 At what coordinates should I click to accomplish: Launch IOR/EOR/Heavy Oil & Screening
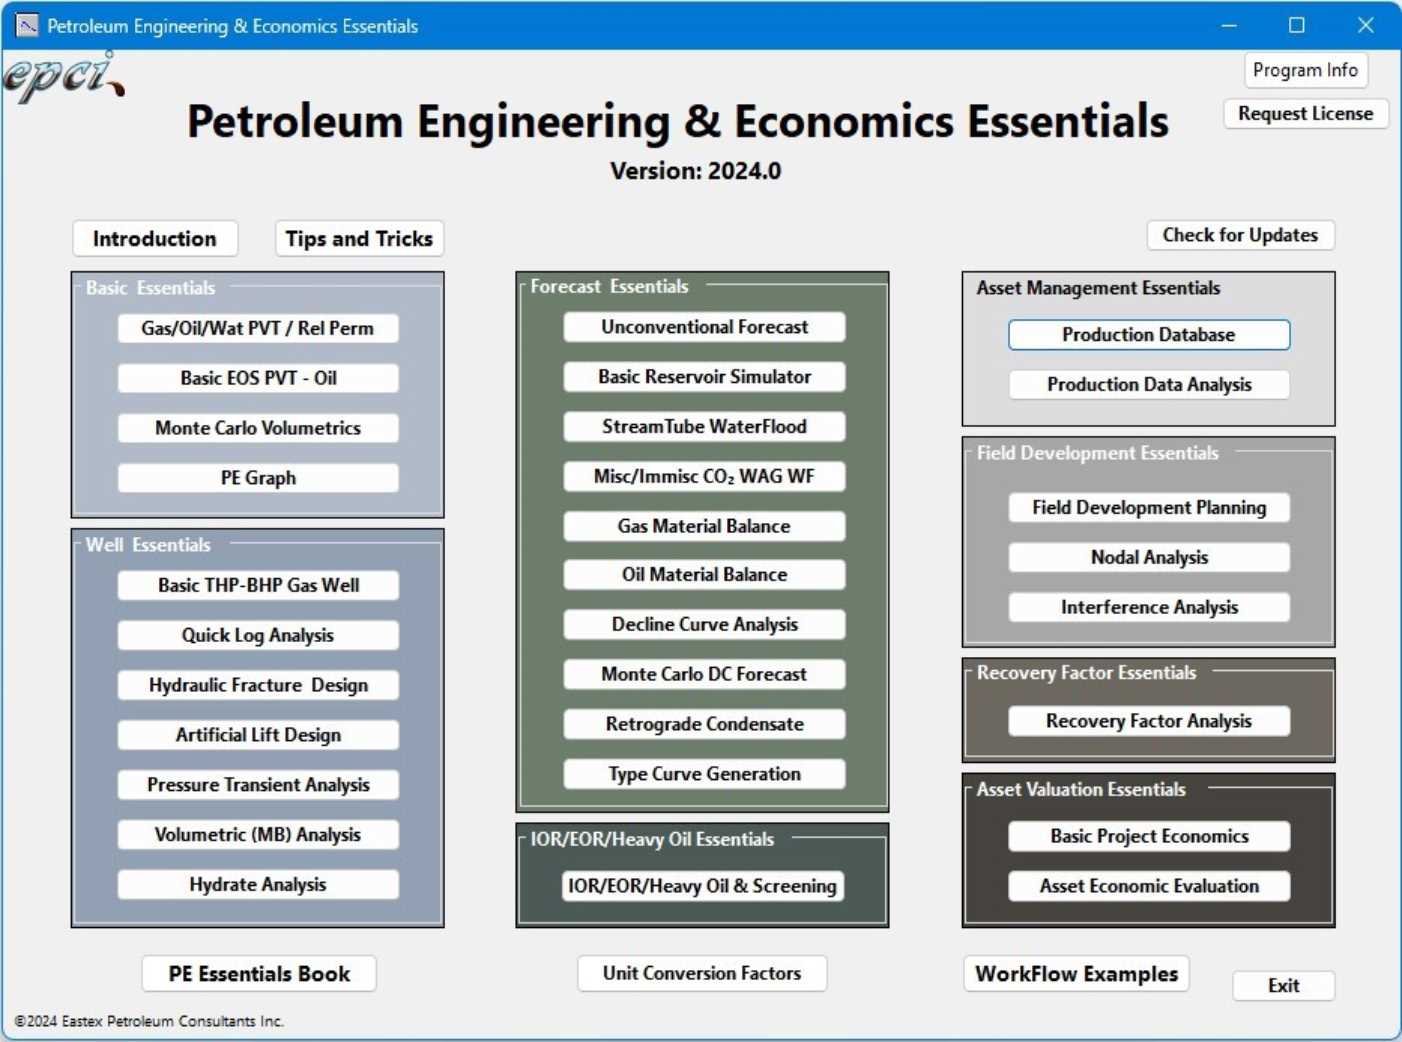[703, 886]
